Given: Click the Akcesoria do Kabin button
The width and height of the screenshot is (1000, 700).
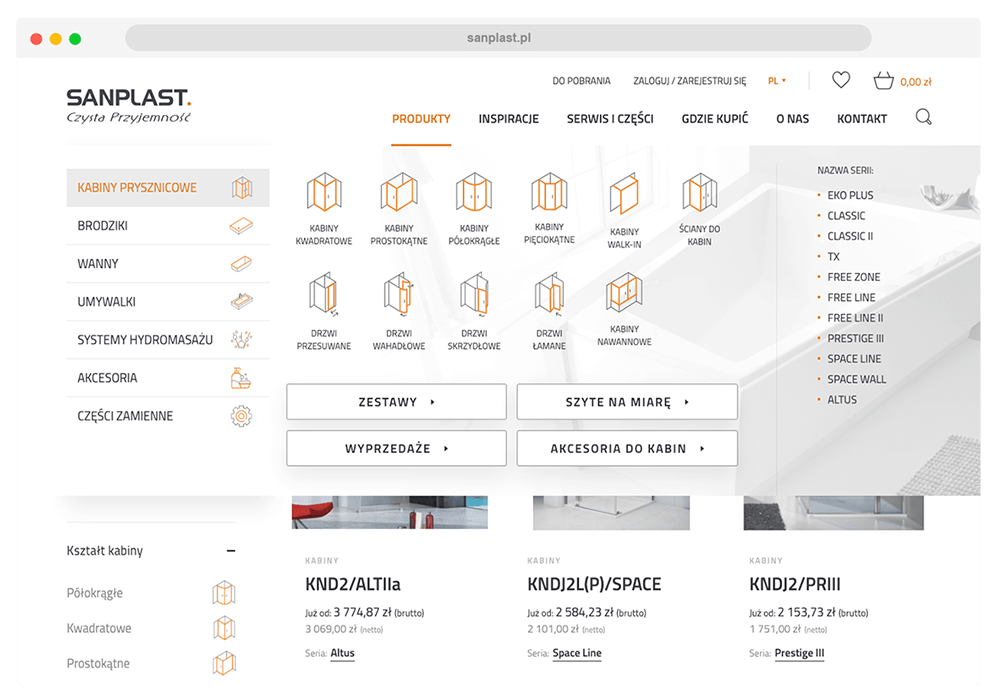Looking at the screenshot, I should click(x=627, y=448).
